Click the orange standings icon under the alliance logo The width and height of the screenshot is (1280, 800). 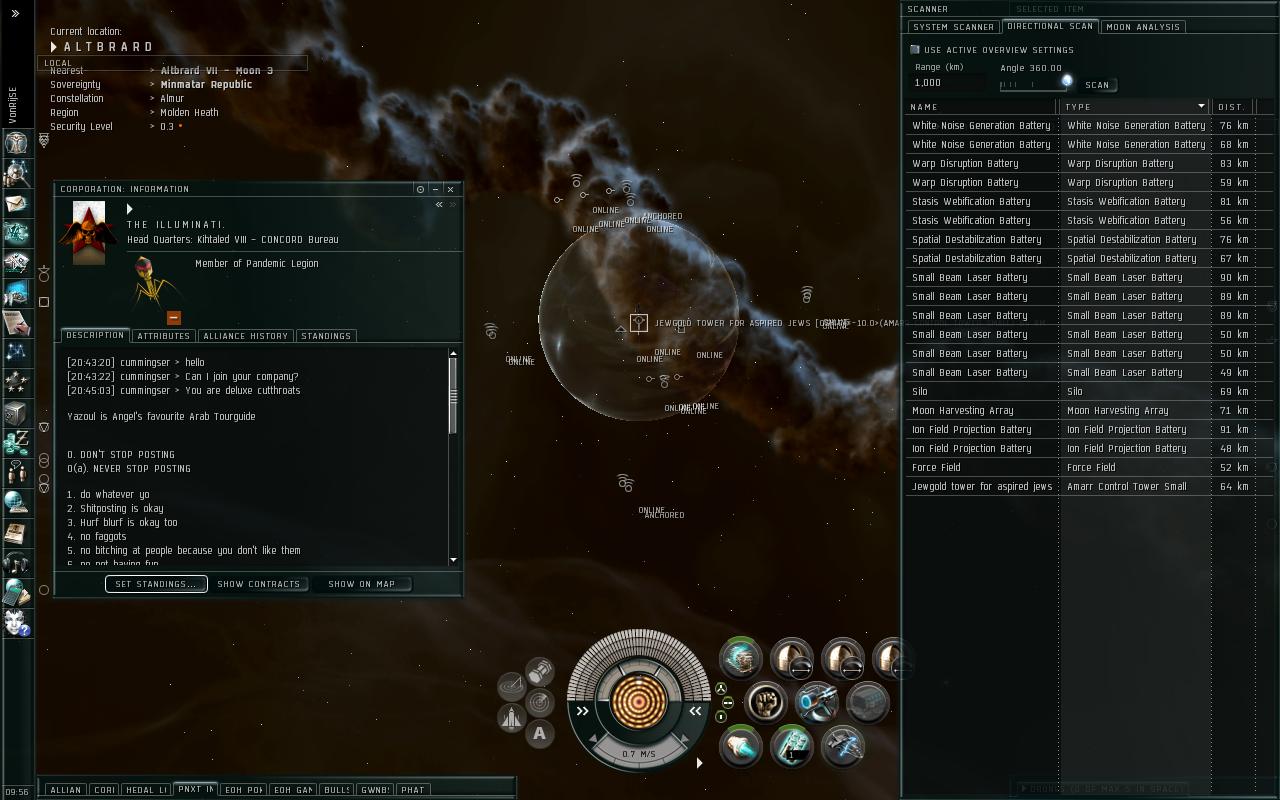[x=173, y=317]
